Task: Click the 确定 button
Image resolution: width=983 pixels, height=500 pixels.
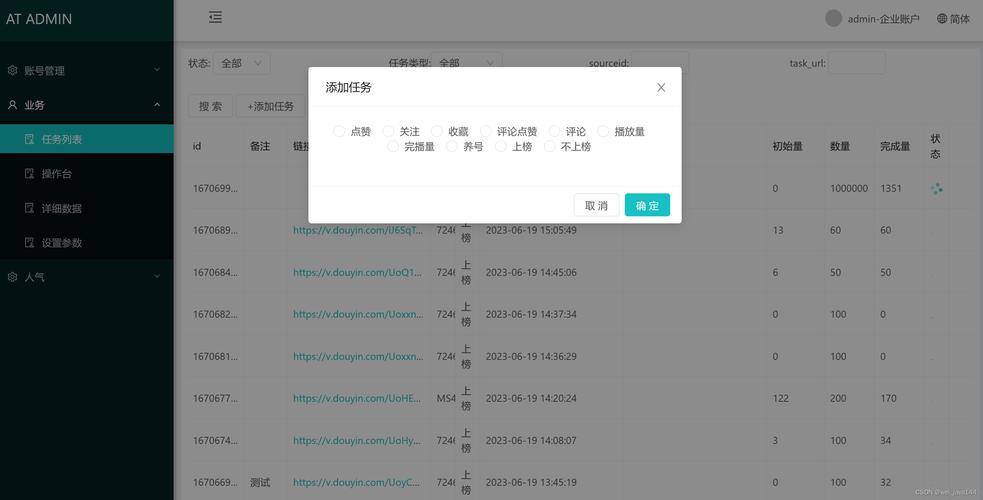Action: tap(647, 205)
